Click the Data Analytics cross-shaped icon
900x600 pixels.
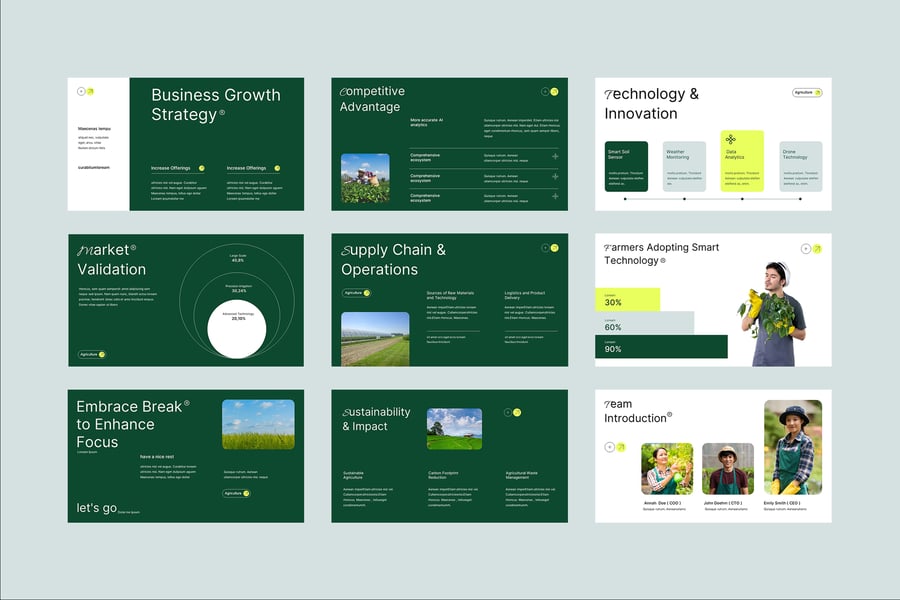click(730, 139)
